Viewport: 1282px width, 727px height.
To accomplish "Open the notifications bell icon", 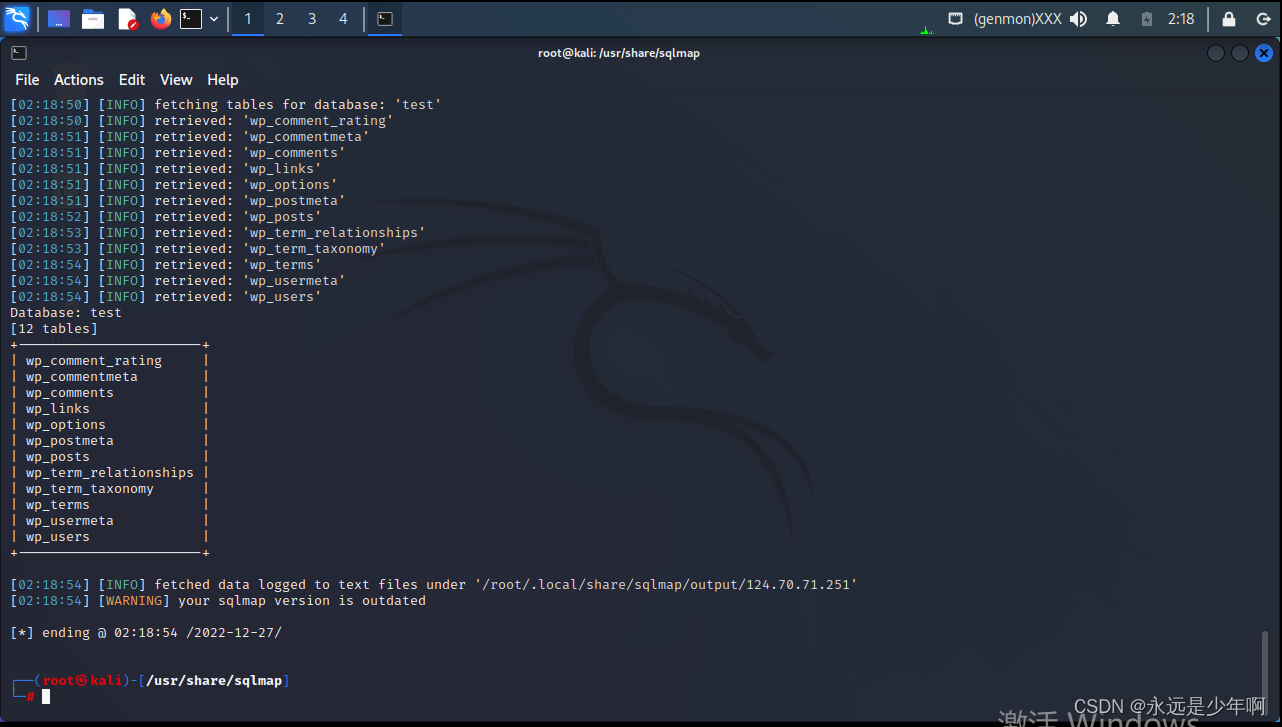I will 1113,18.
